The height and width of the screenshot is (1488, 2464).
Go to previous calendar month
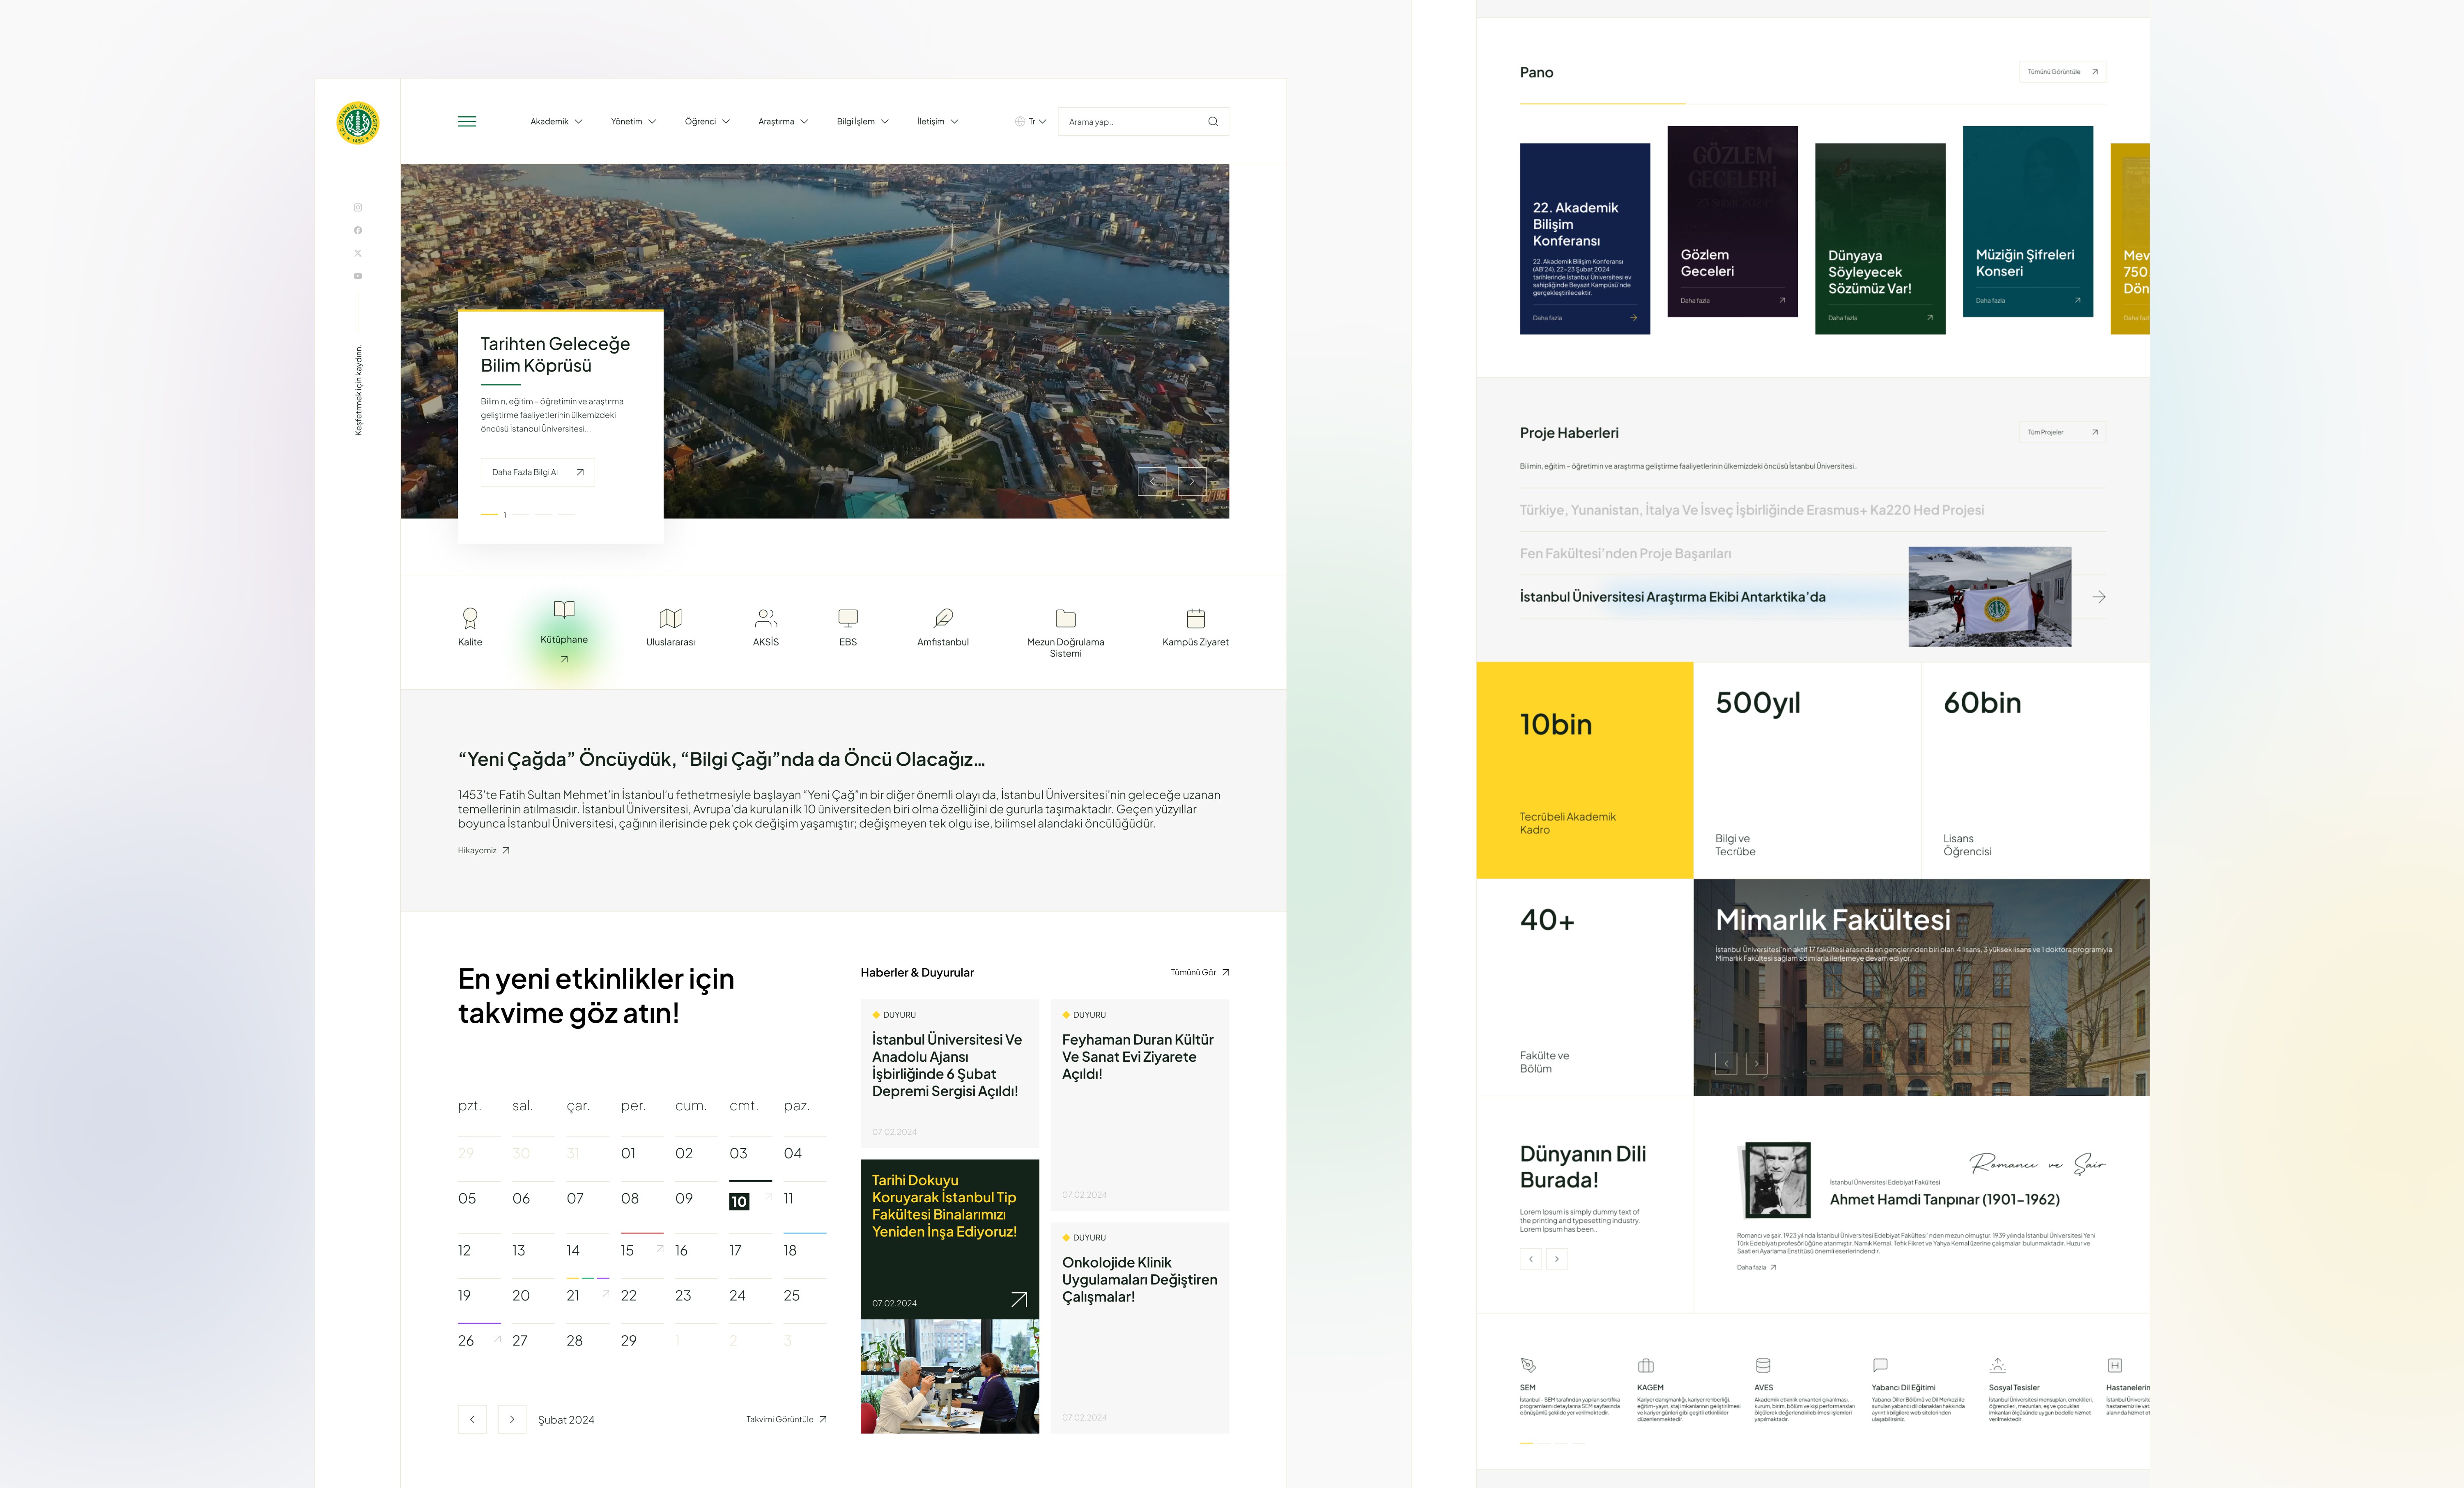(x=472, y=1419)
